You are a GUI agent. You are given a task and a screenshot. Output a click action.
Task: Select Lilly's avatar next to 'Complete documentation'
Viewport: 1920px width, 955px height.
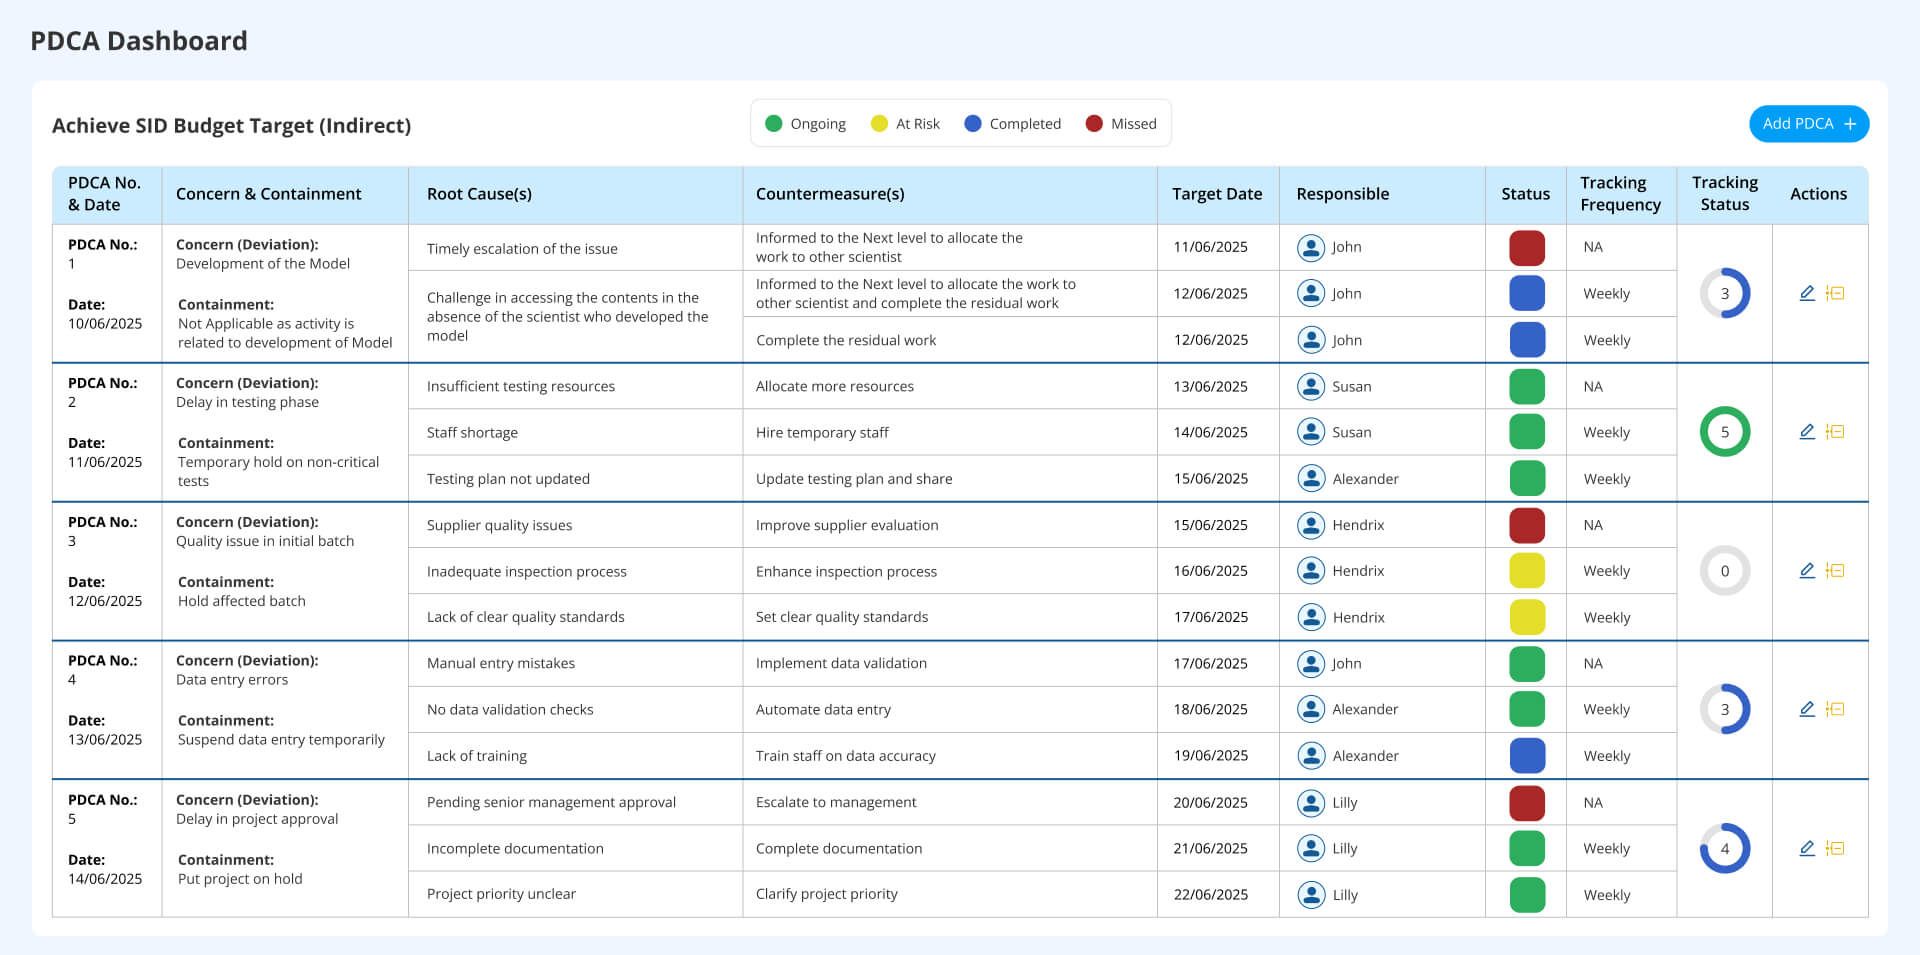pyautogui.click(x=1310, y=847)
